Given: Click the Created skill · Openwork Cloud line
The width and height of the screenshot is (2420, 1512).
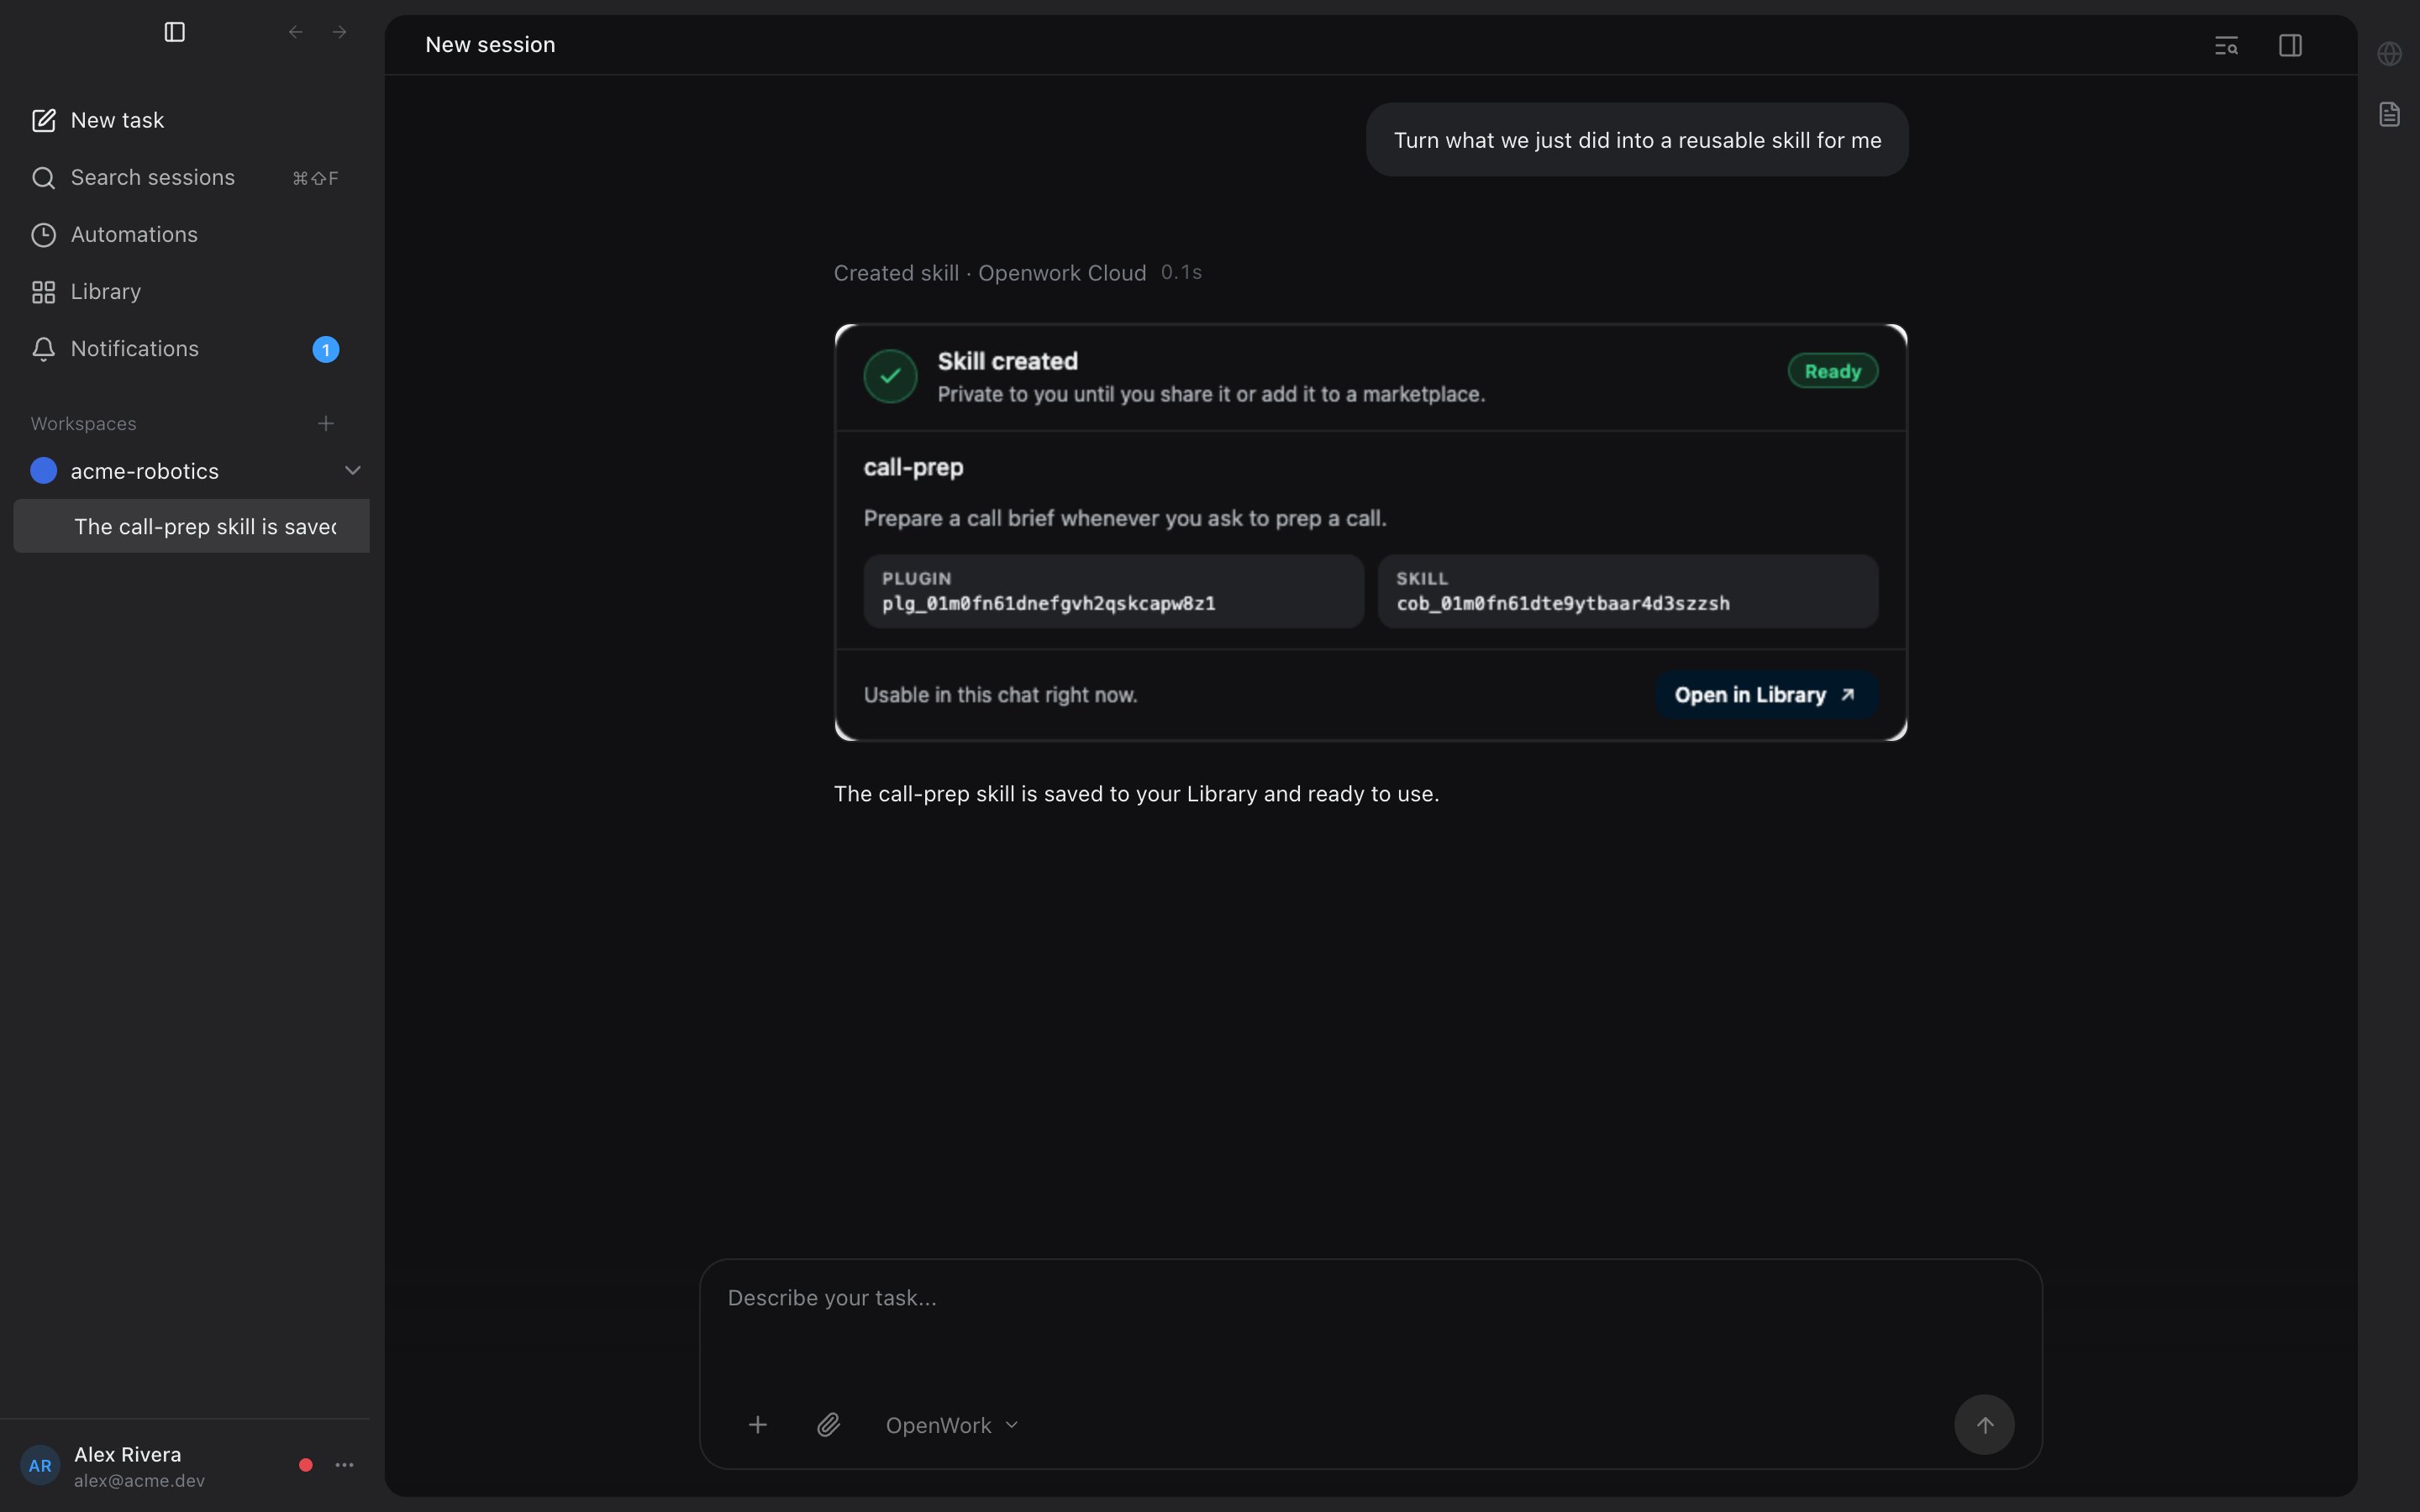Looking at the screenshot, I should 990,273.
